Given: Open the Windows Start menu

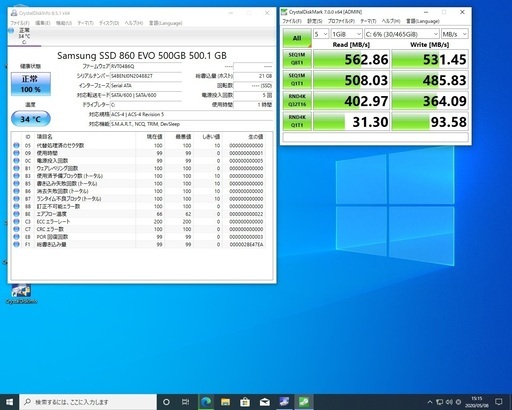Looking at the screenshot, I should click(9, 402).
